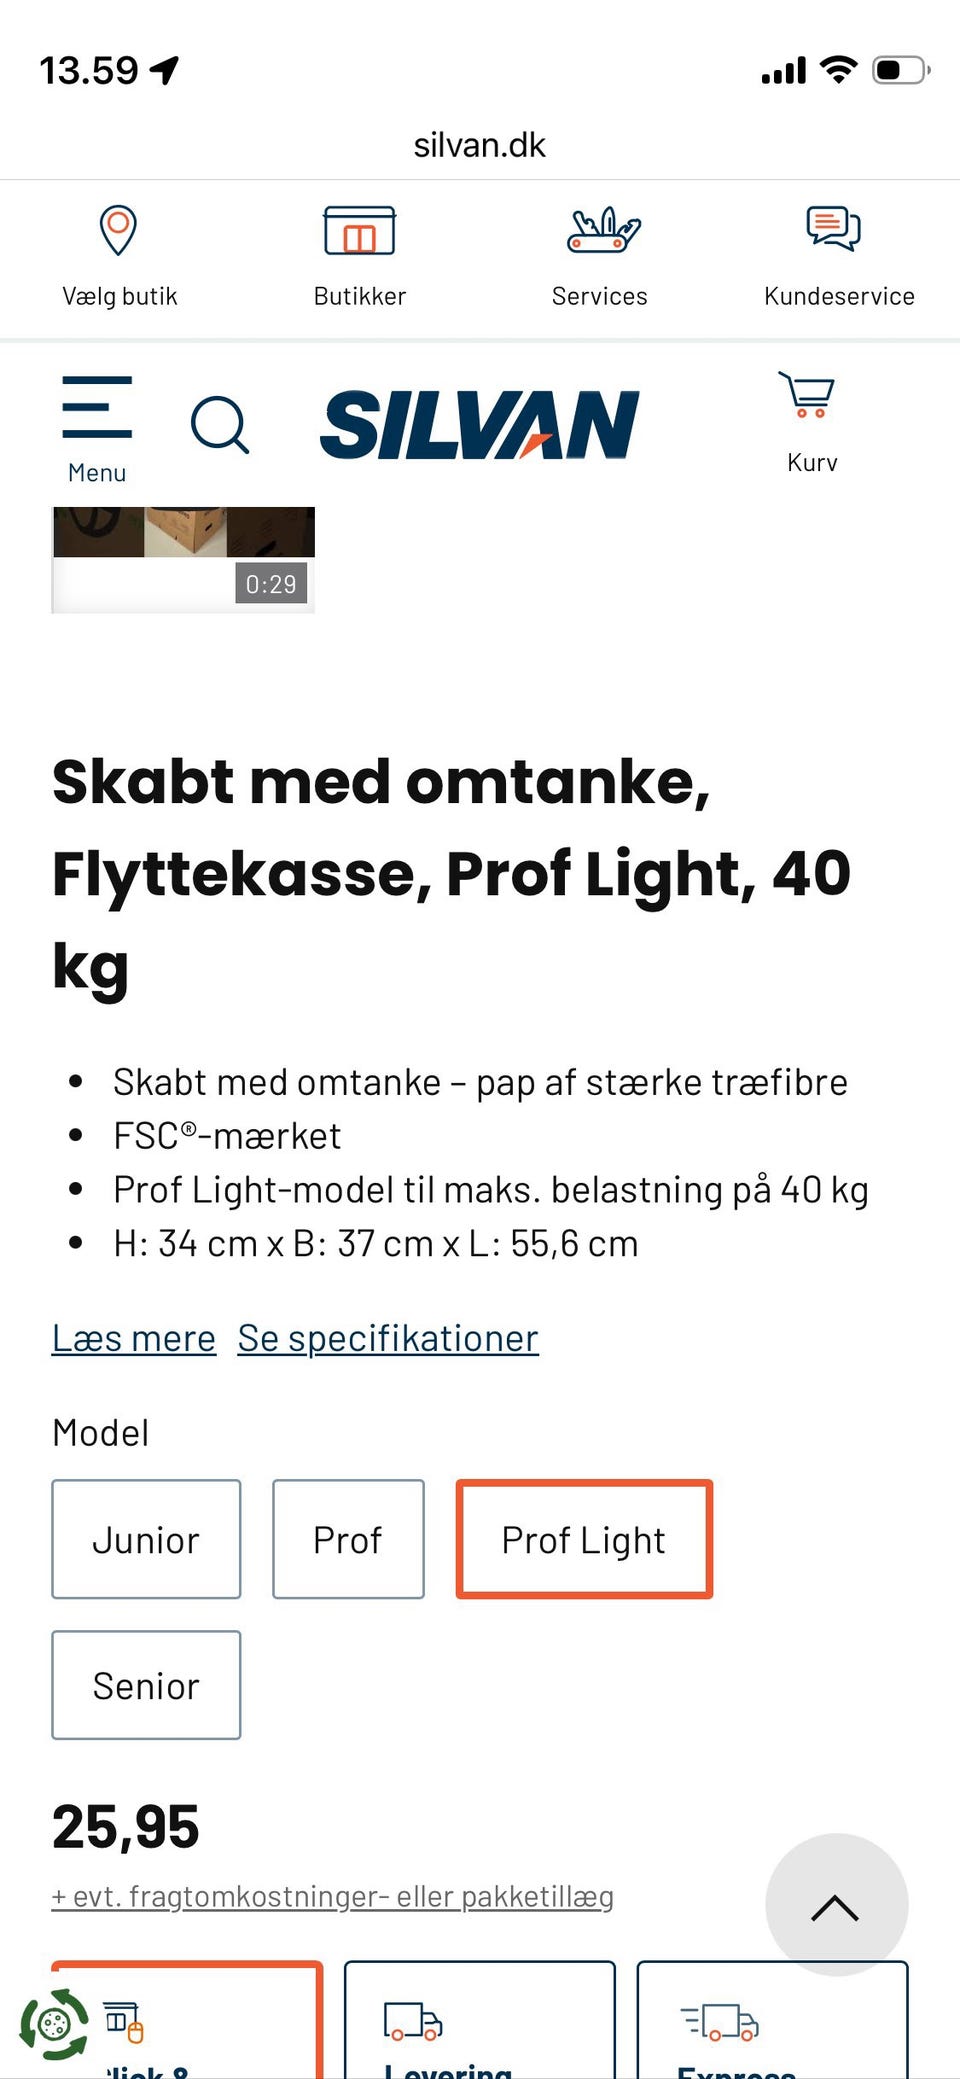Expand the Læs mere link
The image size is (960, 2079).
coord(134,1338)
